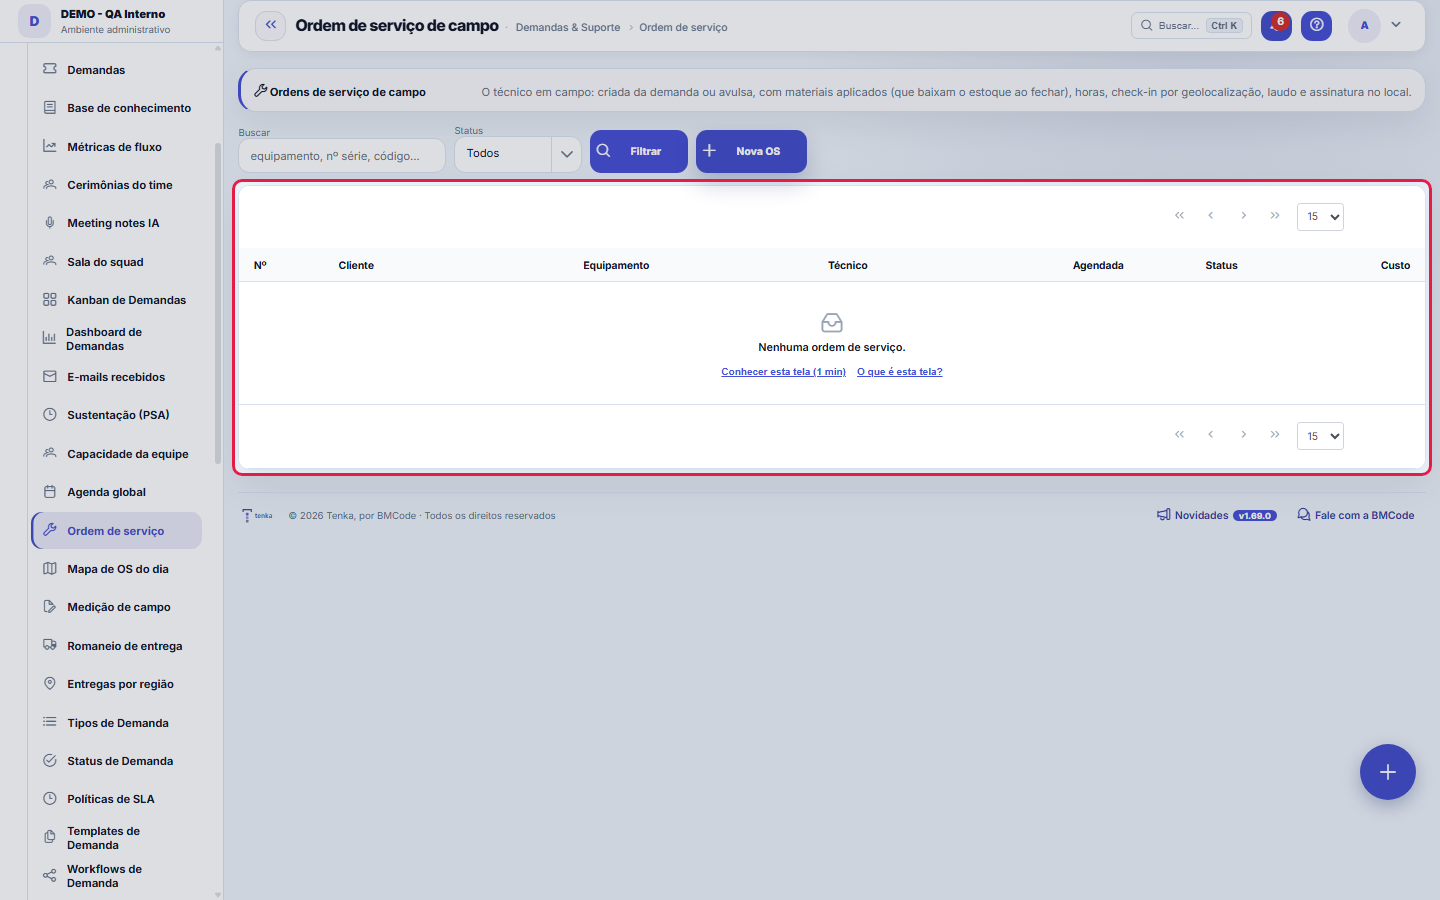Open 'Conhecer esta tela (1 min)' link
The width and height of the screenshot is (1440, 900).
pyautogui.click(x=784, y=372)
